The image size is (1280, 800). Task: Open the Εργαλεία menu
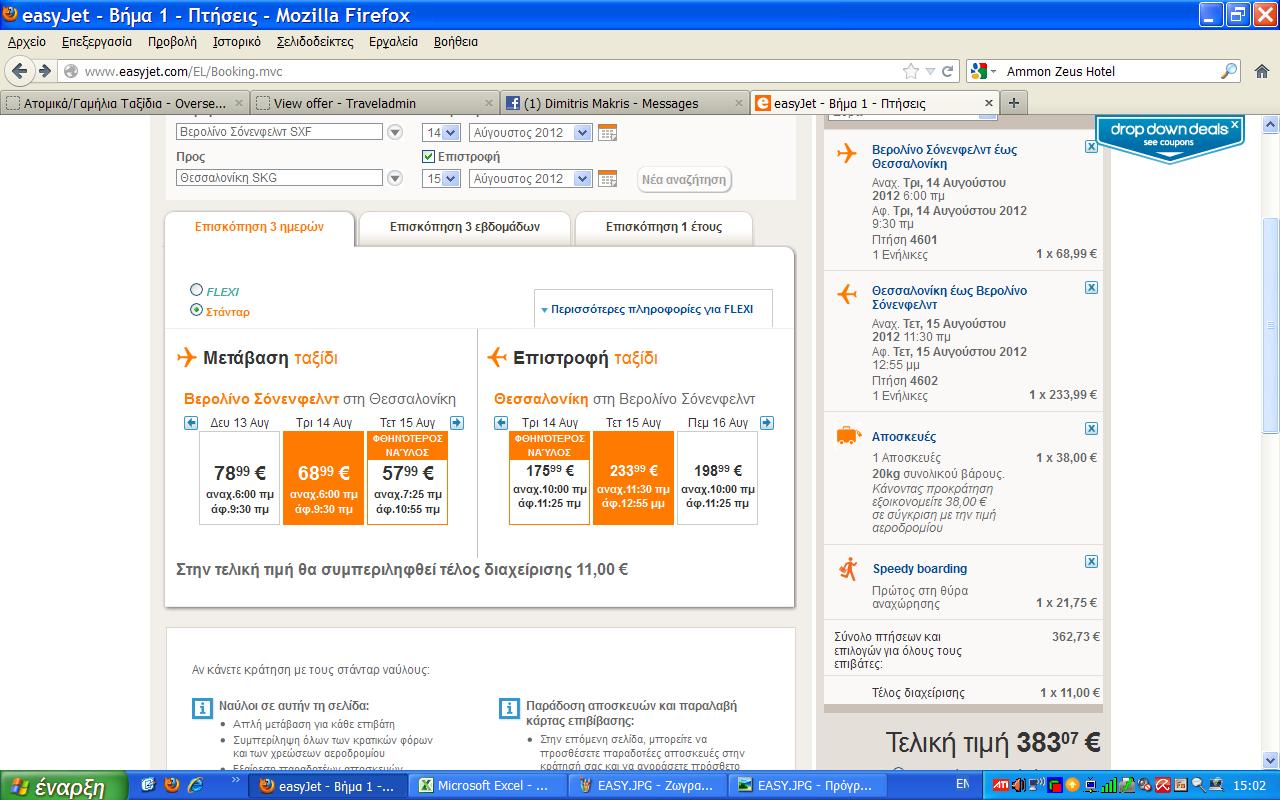coord(393,42)
